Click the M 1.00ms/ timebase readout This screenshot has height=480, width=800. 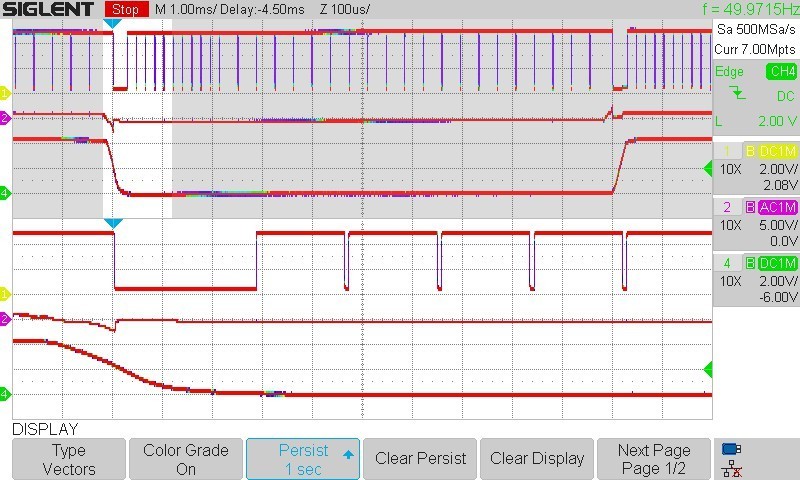click(185, 9)
